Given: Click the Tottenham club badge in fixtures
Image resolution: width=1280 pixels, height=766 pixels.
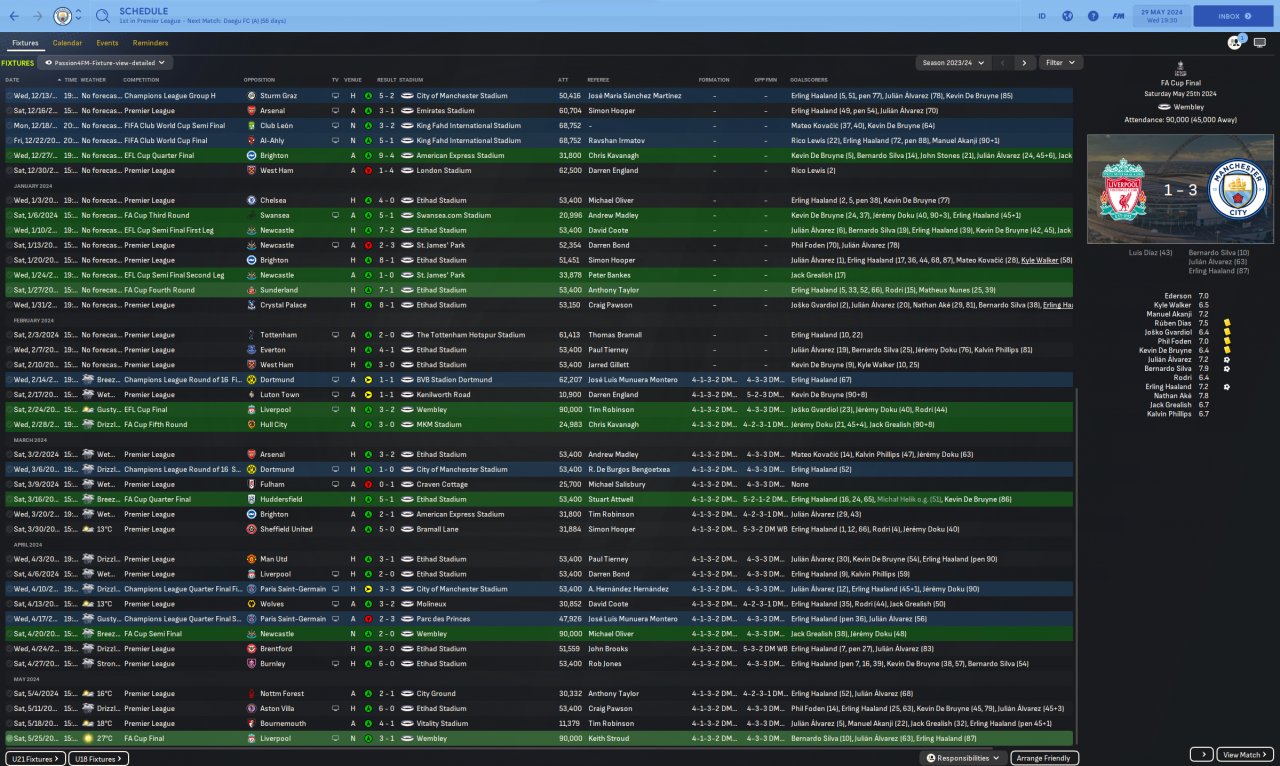Looking at the screenshot, I should [251, 335].
